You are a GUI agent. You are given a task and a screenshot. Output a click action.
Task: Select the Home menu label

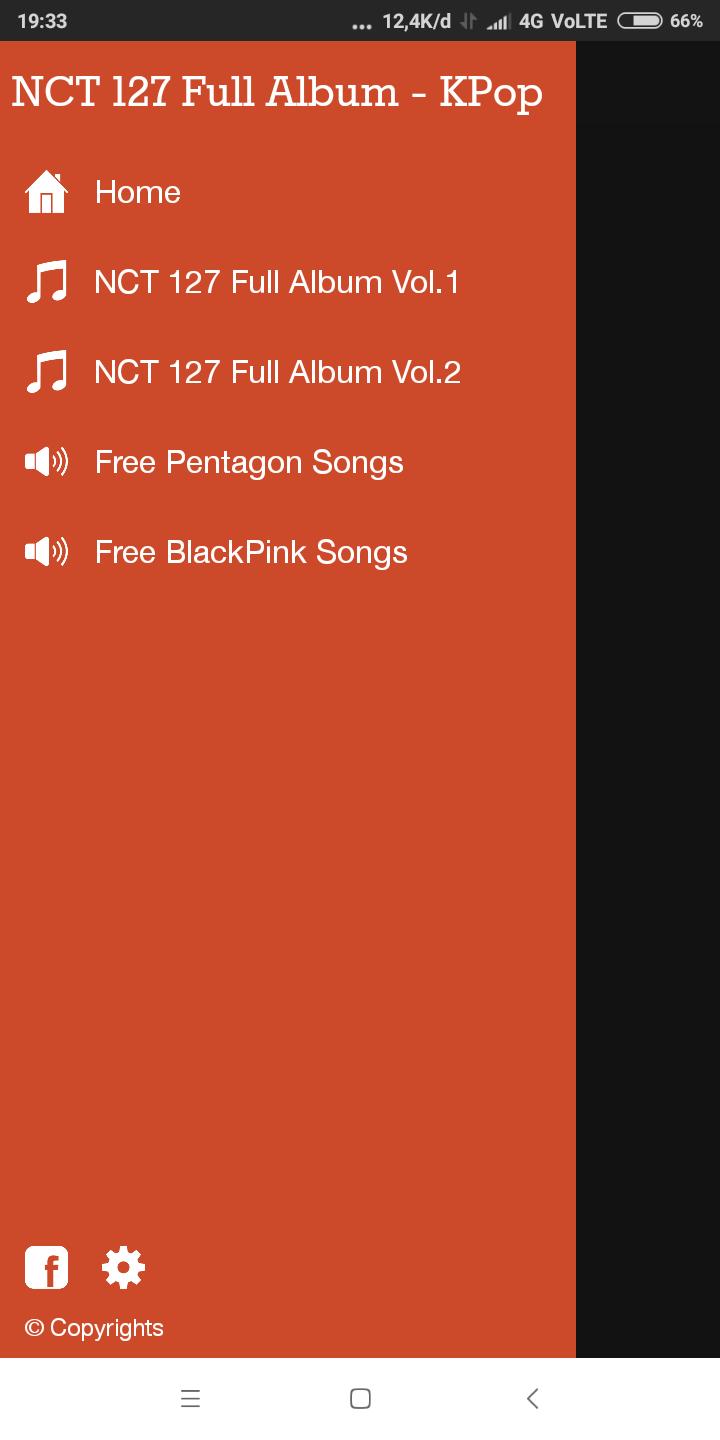138,192
